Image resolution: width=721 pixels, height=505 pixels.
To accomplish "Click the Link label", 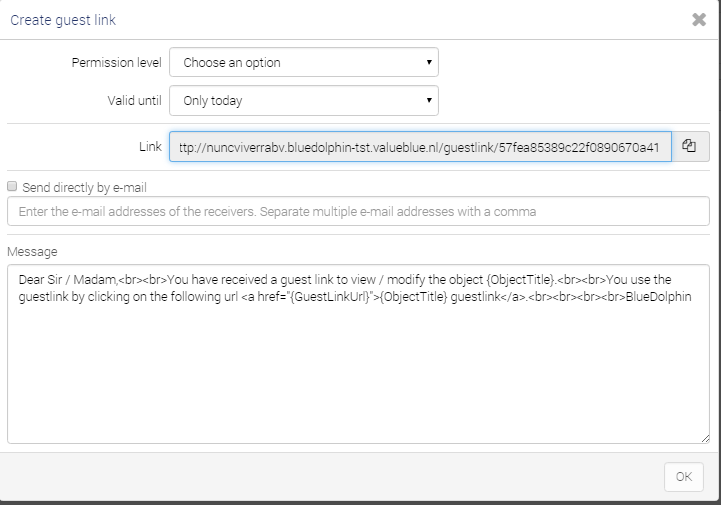I will (x=150, y=146).
